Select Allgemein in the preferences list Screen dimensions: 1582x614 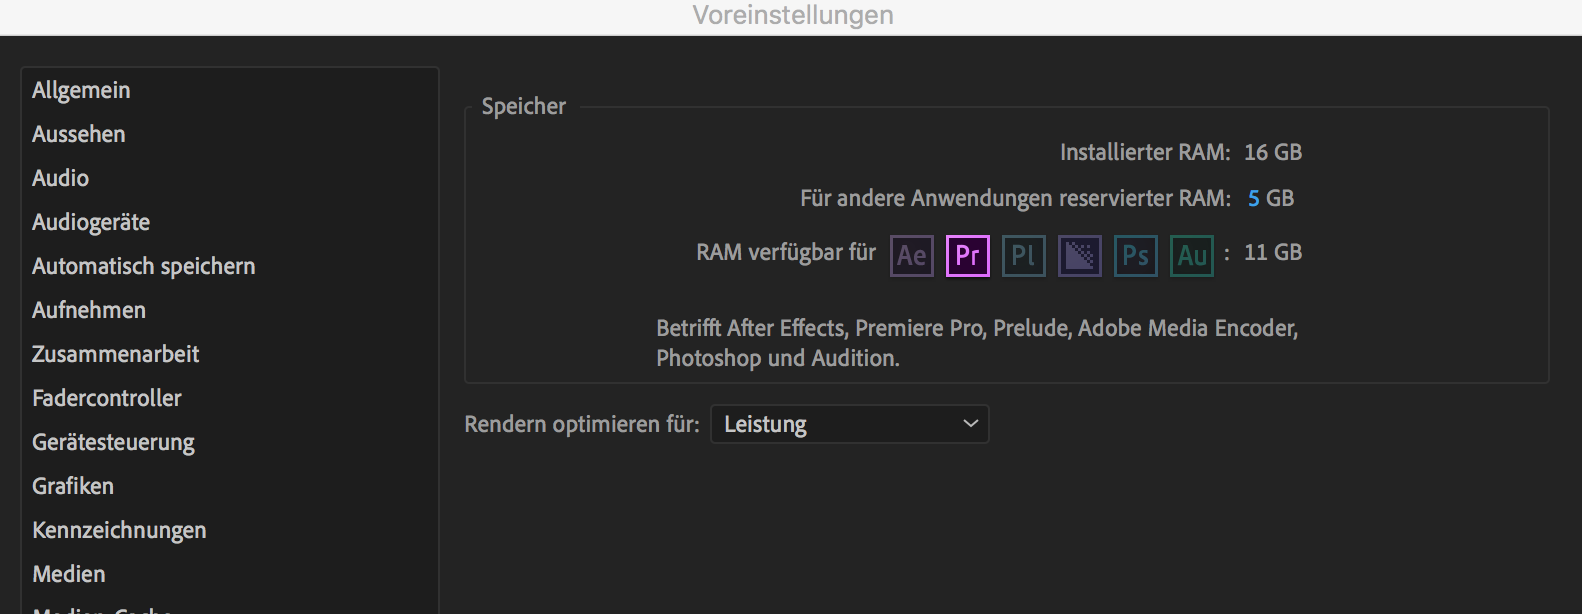(81, 90)
